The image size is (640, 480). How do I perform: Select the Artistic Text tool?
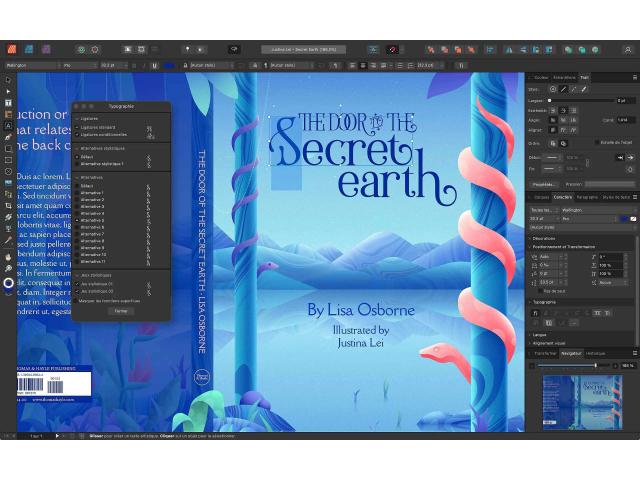8,126
